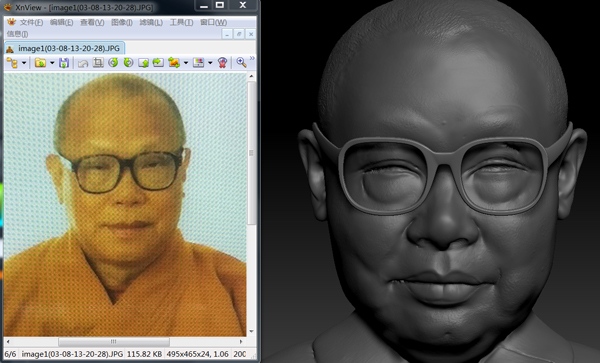This screenshot has height=363, width=600.
Task: Click the monk photo in XnView viewer
Action: click(125, 205)
